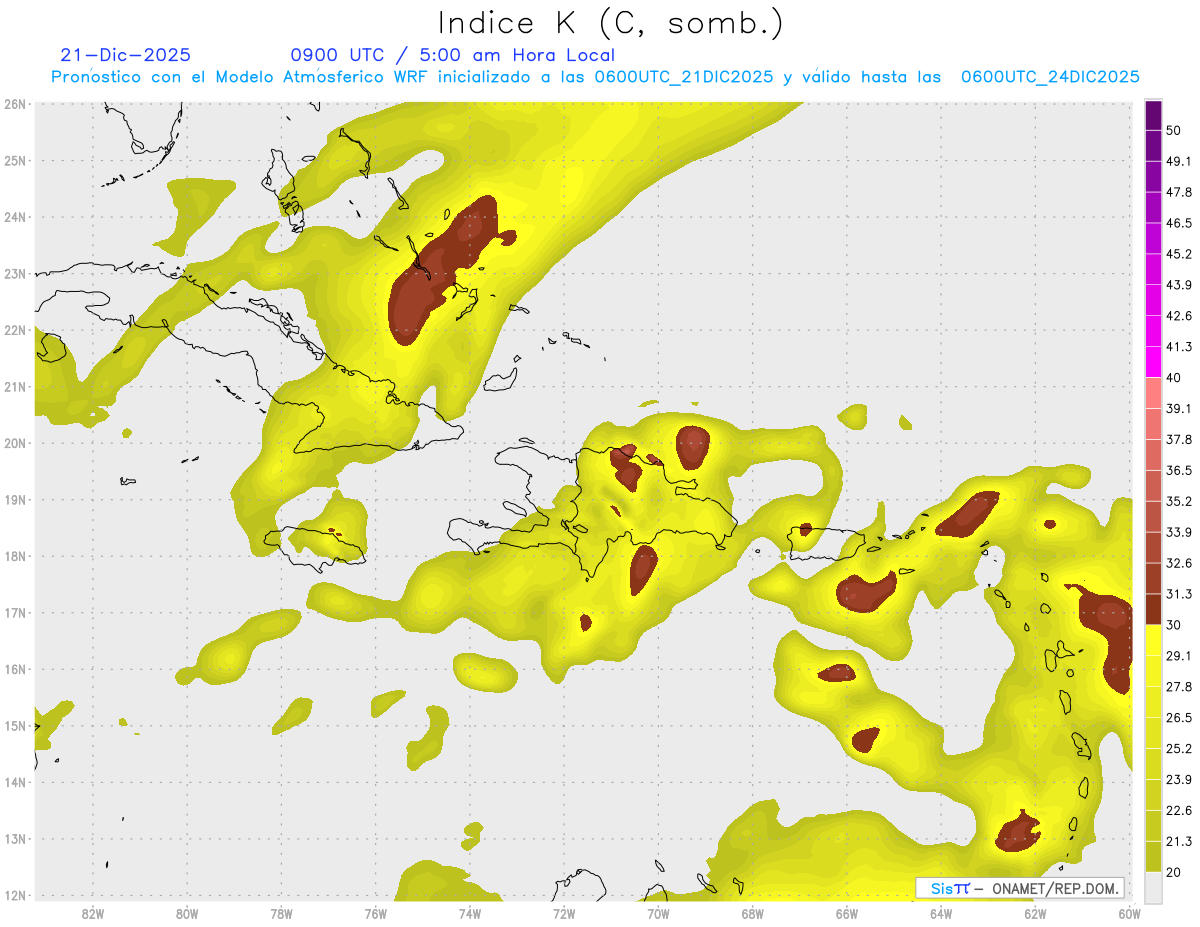Pick the dark brown swatch just above 30
1200x927 pixels.
coord(1153,609)
